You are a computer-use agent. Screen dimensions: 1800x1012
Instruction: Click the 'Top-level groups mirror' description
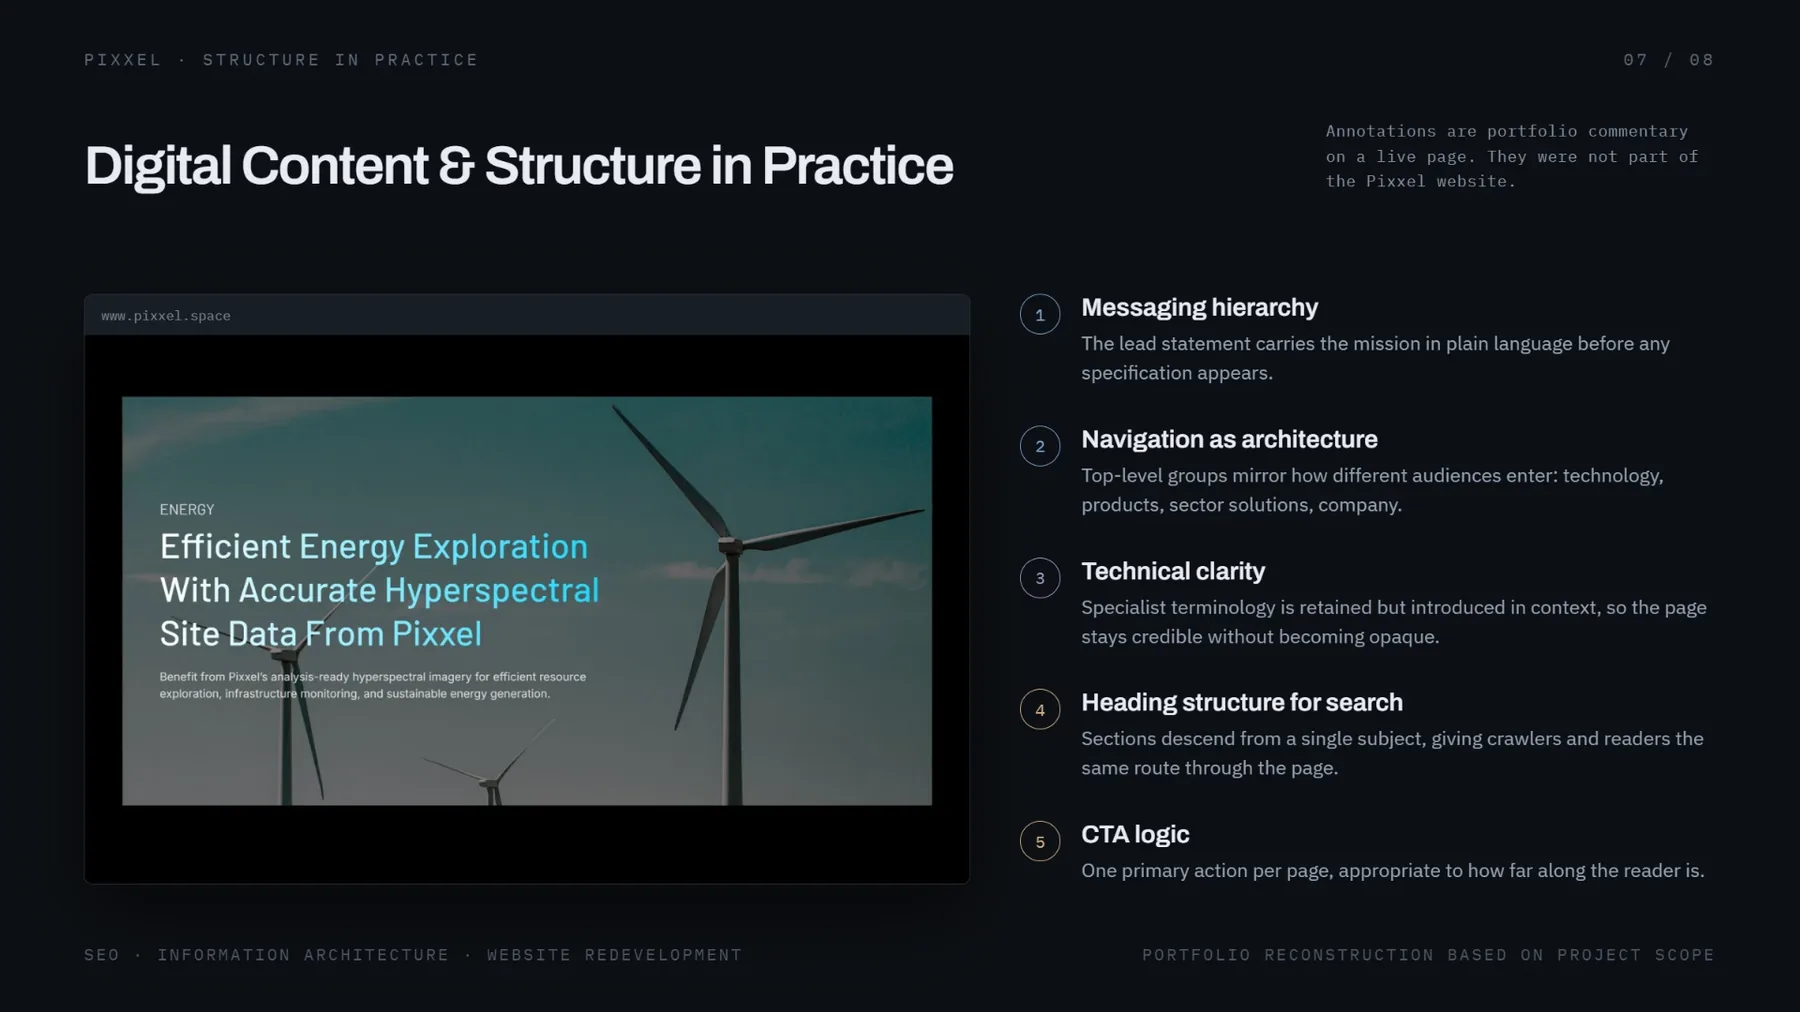(1372, 490)
